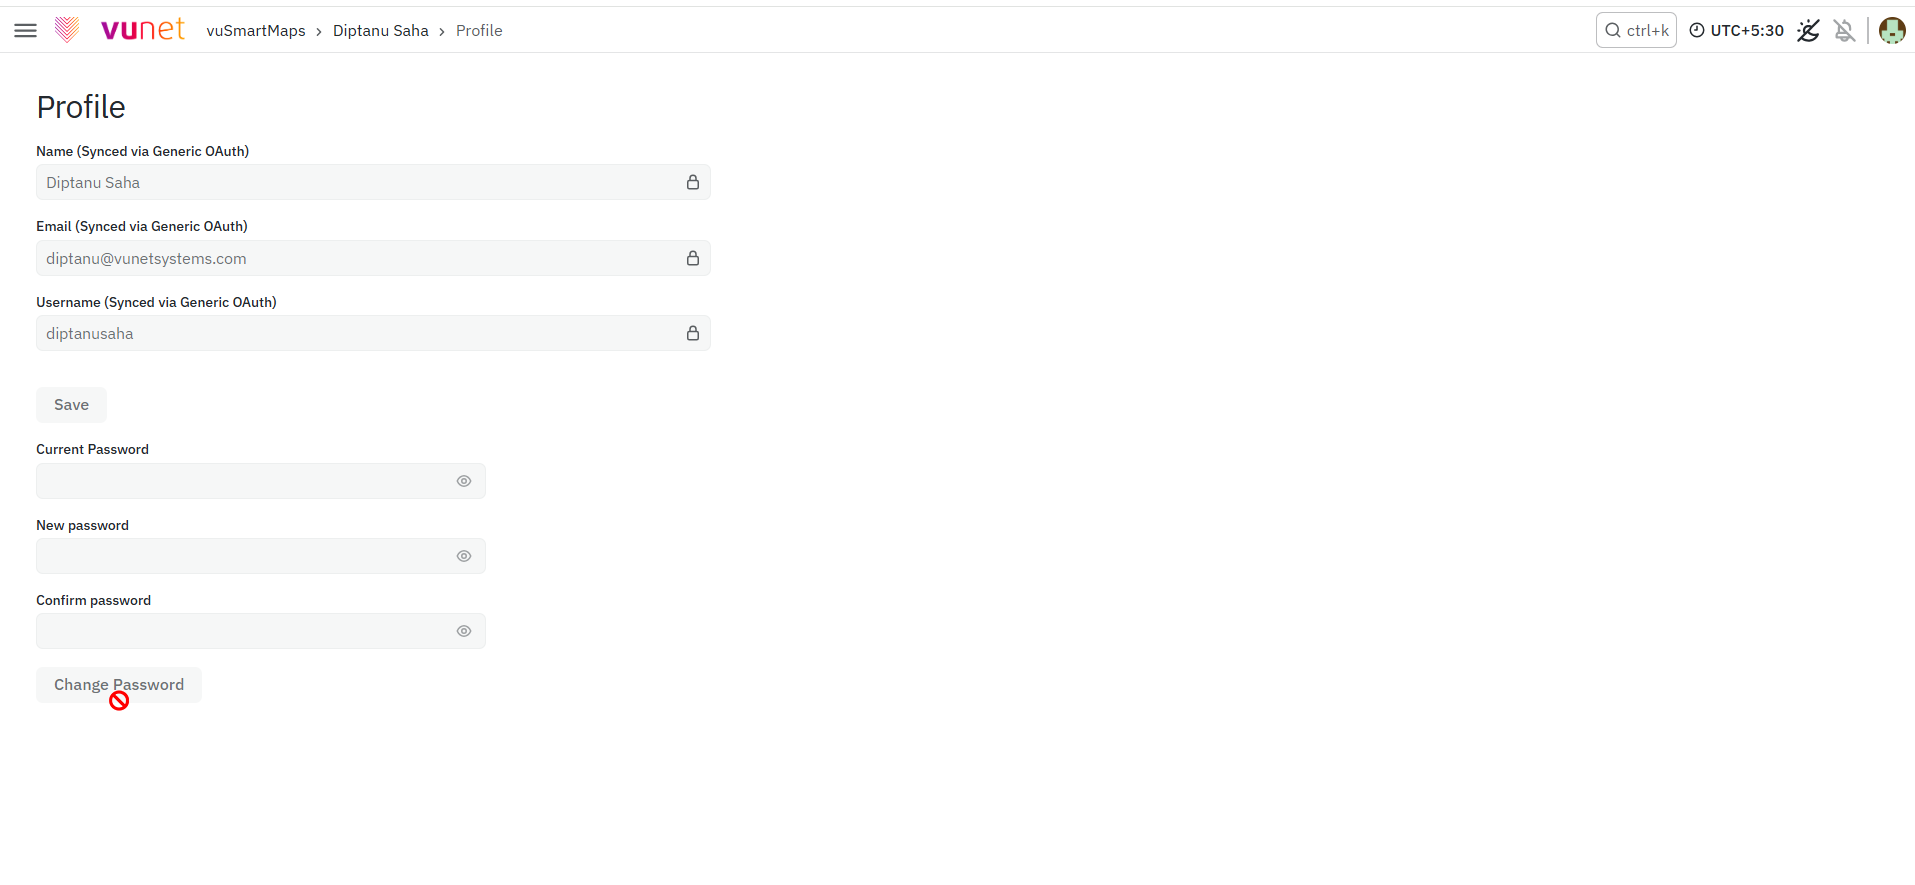
Task: Reveal the New password text
Action: click(x=464, y=556)
